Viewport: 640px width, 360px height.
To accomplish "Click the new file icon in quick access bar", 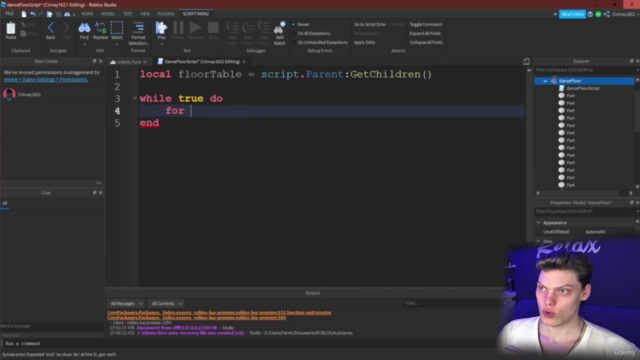I will [24, 14].
